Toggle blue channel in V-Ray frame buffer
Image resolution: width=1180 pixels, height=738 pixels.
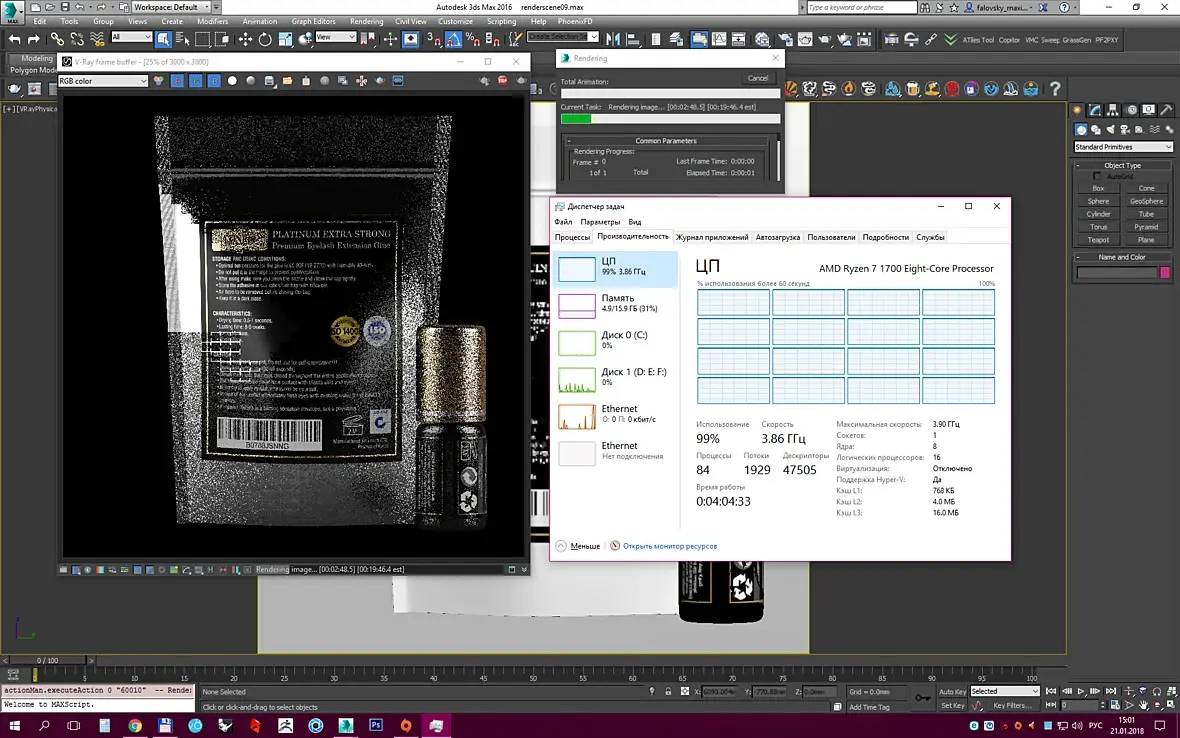[x=214, y=81]
